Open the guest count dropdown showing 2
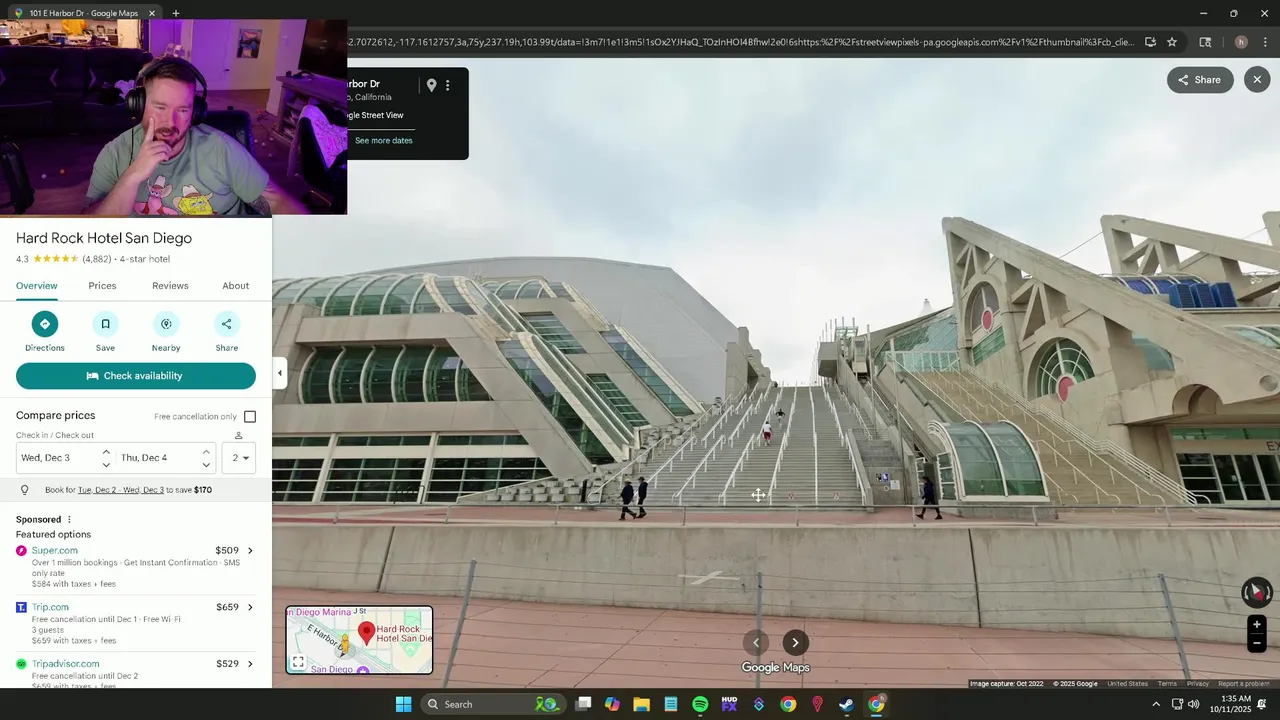Screen dimensions: 1280x720 tap(239, 458)
